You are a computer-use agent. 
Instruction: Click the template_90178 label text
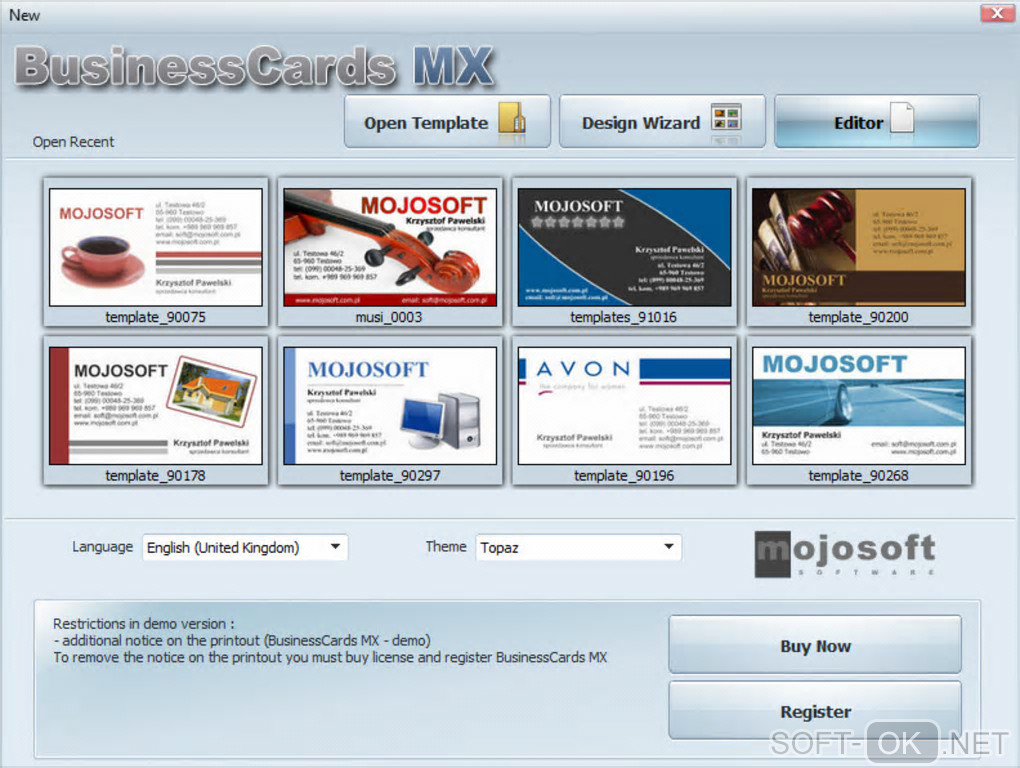click(155, 476)
